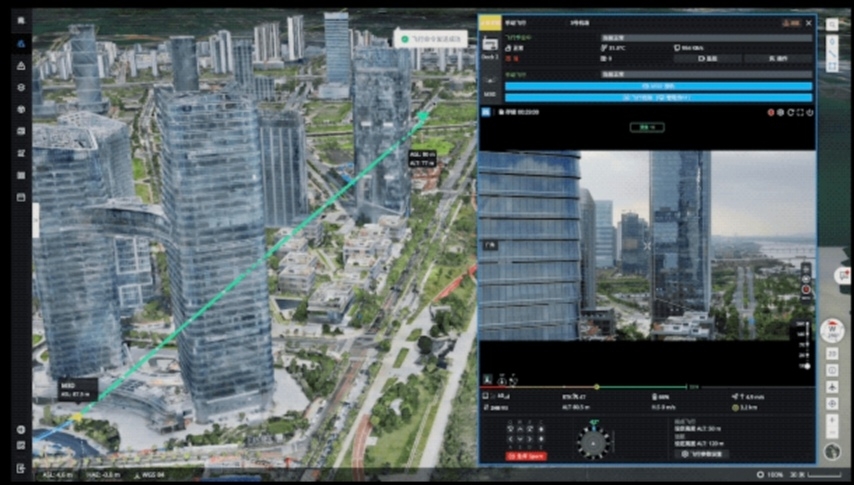The width and height of the screenshot is (854, 485).
Task: Toggle the small green button above live video
Action: [x=647, y=127]
